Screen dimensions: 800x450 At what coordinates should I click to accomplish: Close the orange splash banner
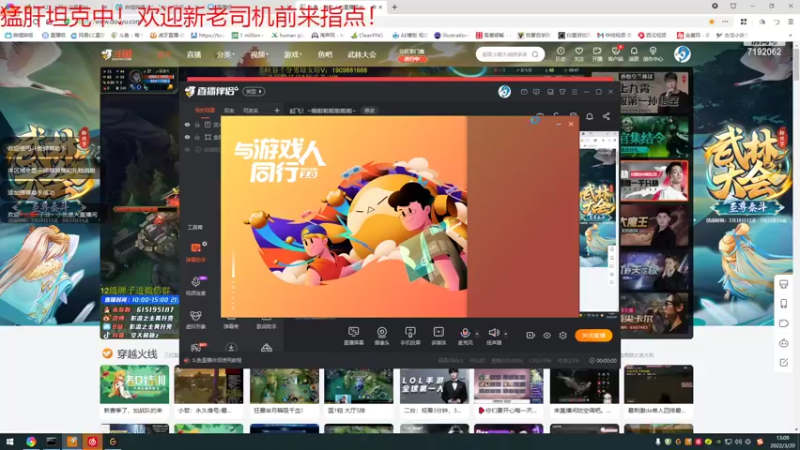(x=571, y=124)
